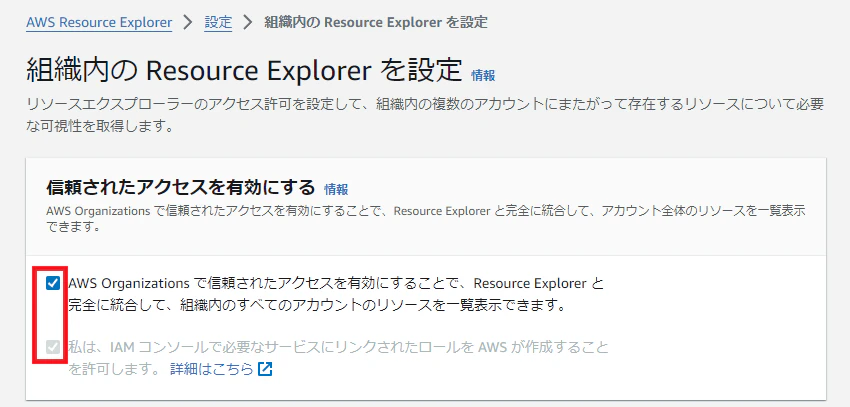Toggle the AWS Organizations trusted access checkbox
Image resolution: width=850 pixels, height=407 pixels.
point(53,283)
